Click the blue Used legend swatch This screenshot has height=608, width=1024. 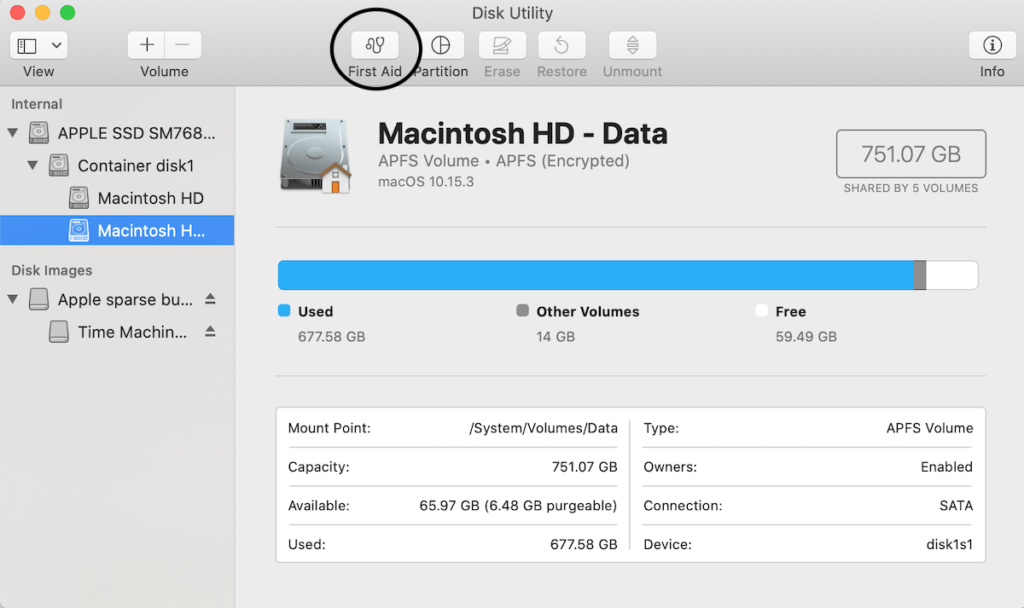(284, 310)
